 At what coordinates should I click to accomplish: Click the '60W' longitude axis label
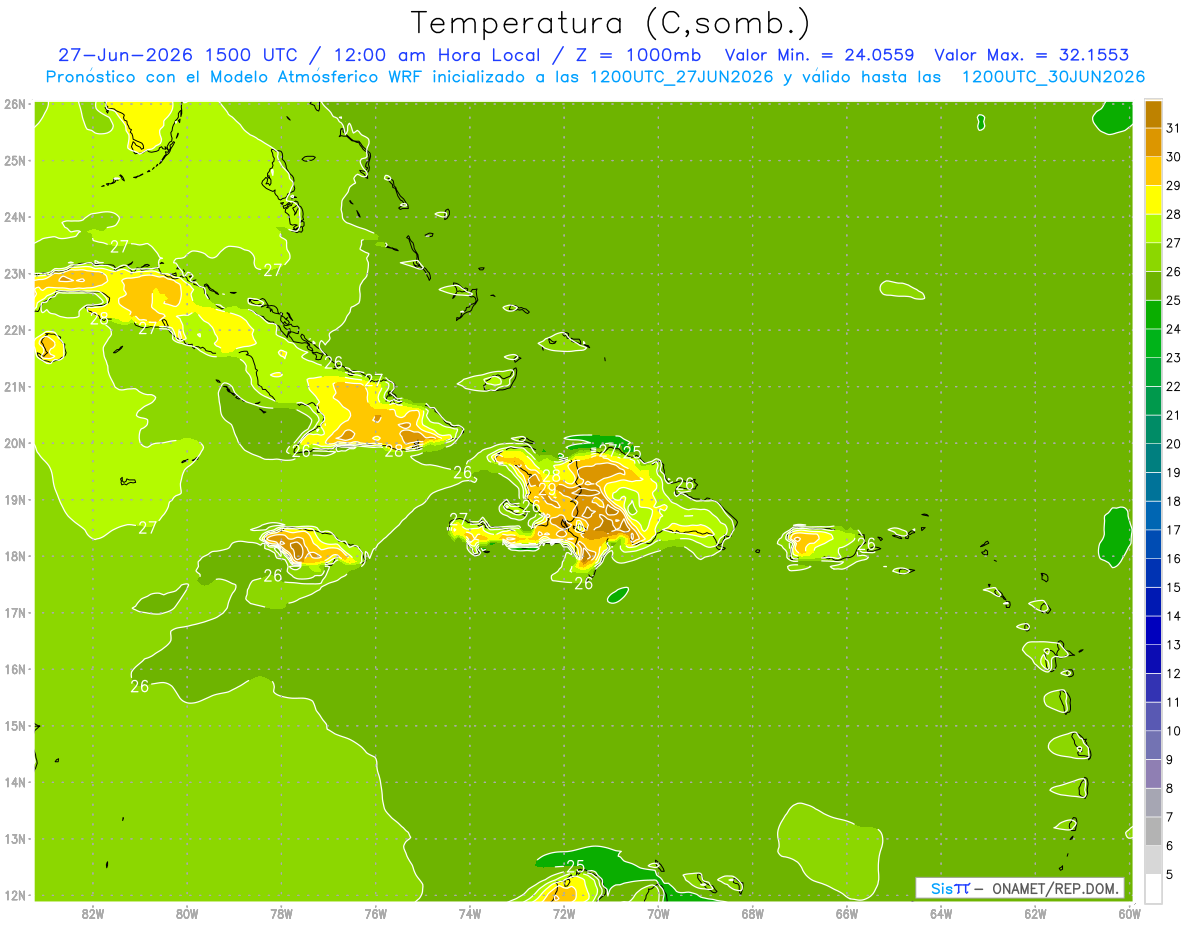pos(1129,913)
